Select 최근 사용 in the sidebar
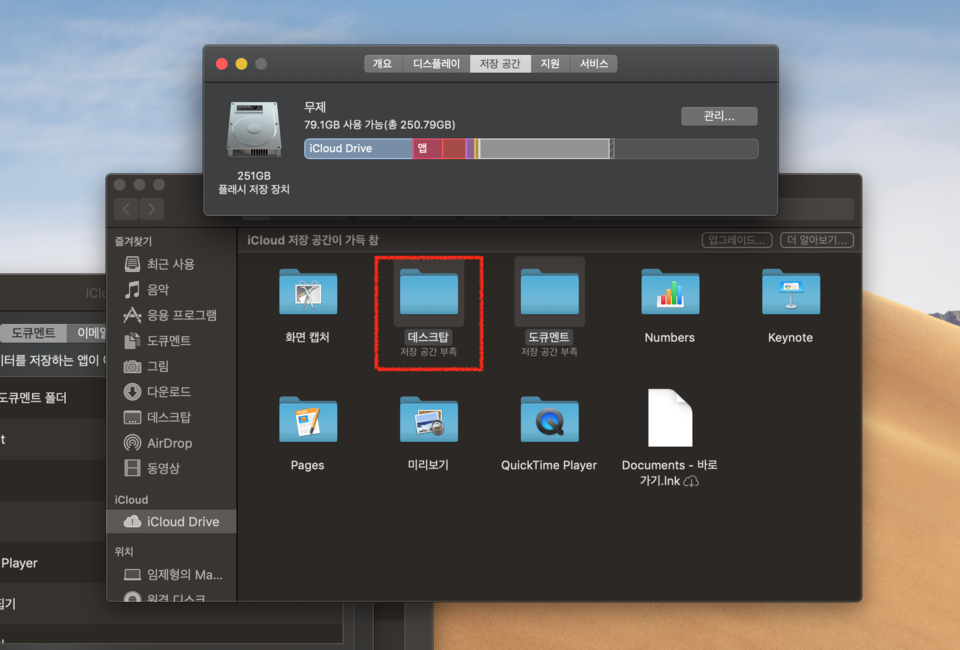The height and width of the screenshot is (650, 960). 170,264
